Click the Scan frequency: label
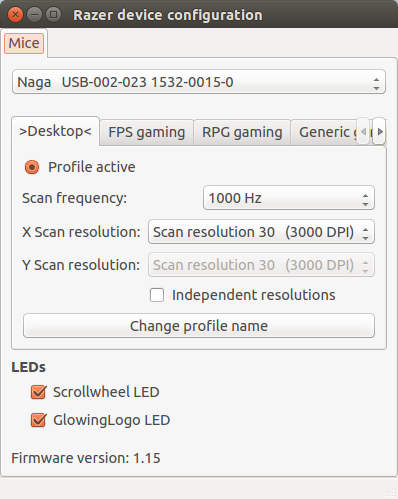Viewport: 398px width, 499px height. pos(74,198)
